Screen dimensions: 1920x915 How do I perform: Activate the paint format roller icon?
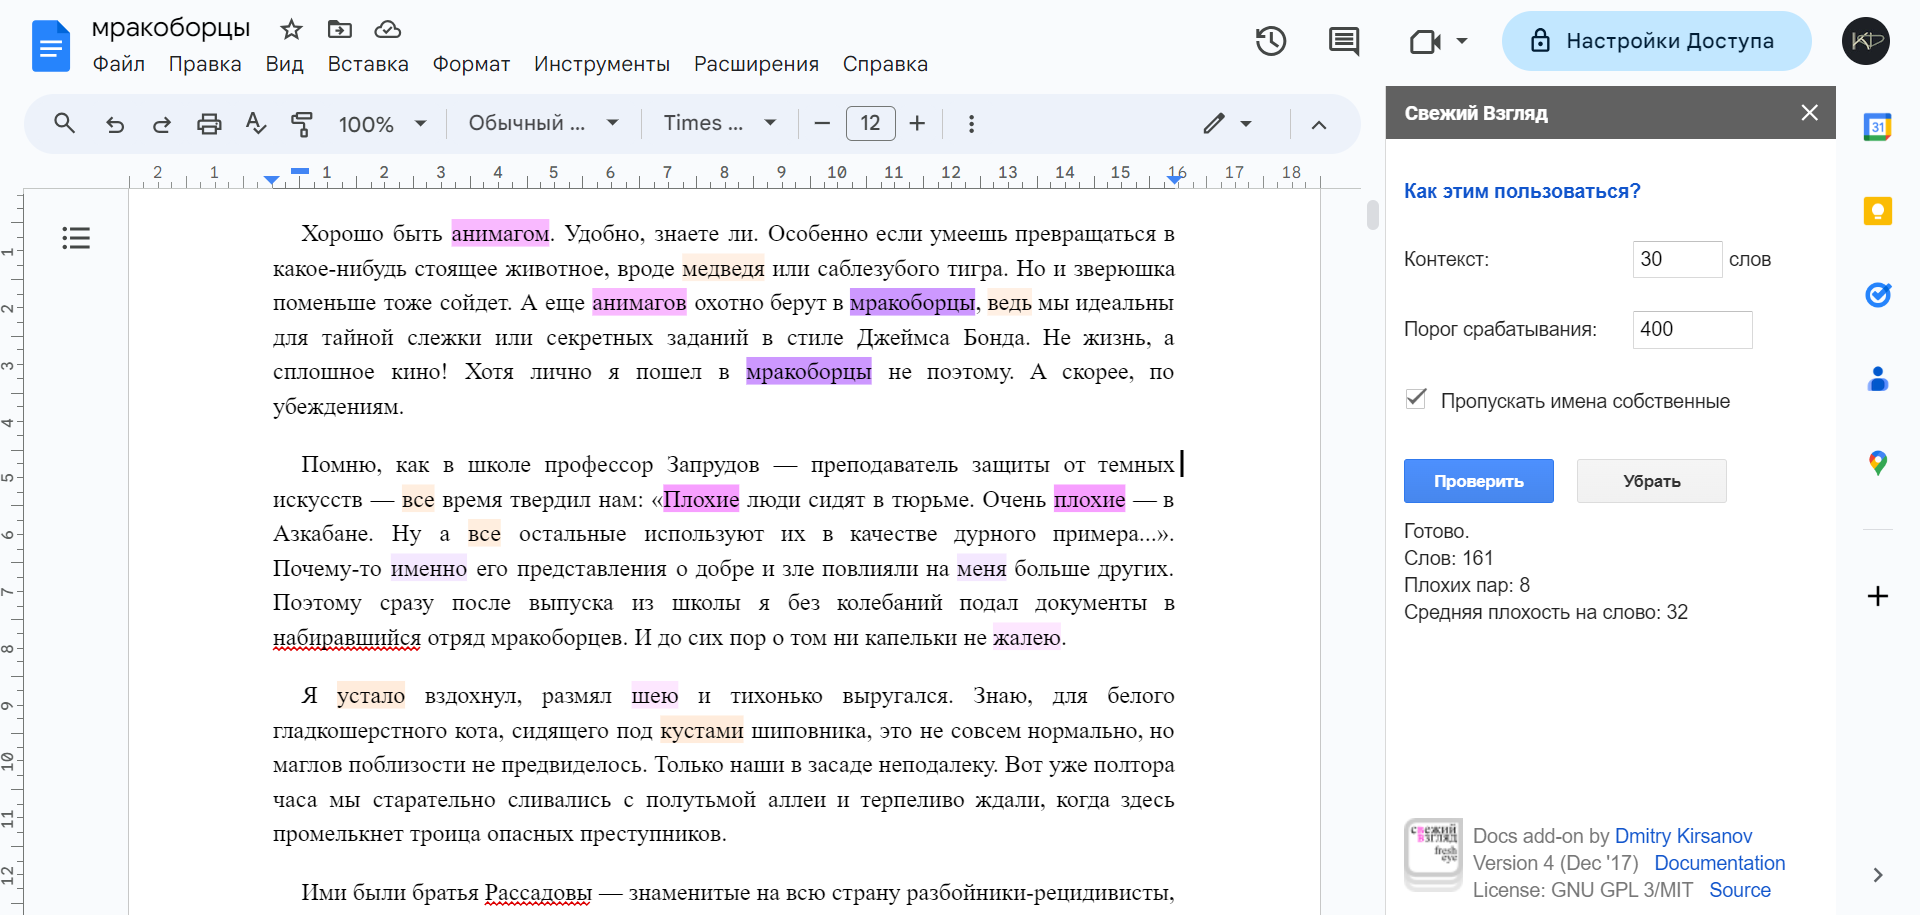click(x=301, y=124)
